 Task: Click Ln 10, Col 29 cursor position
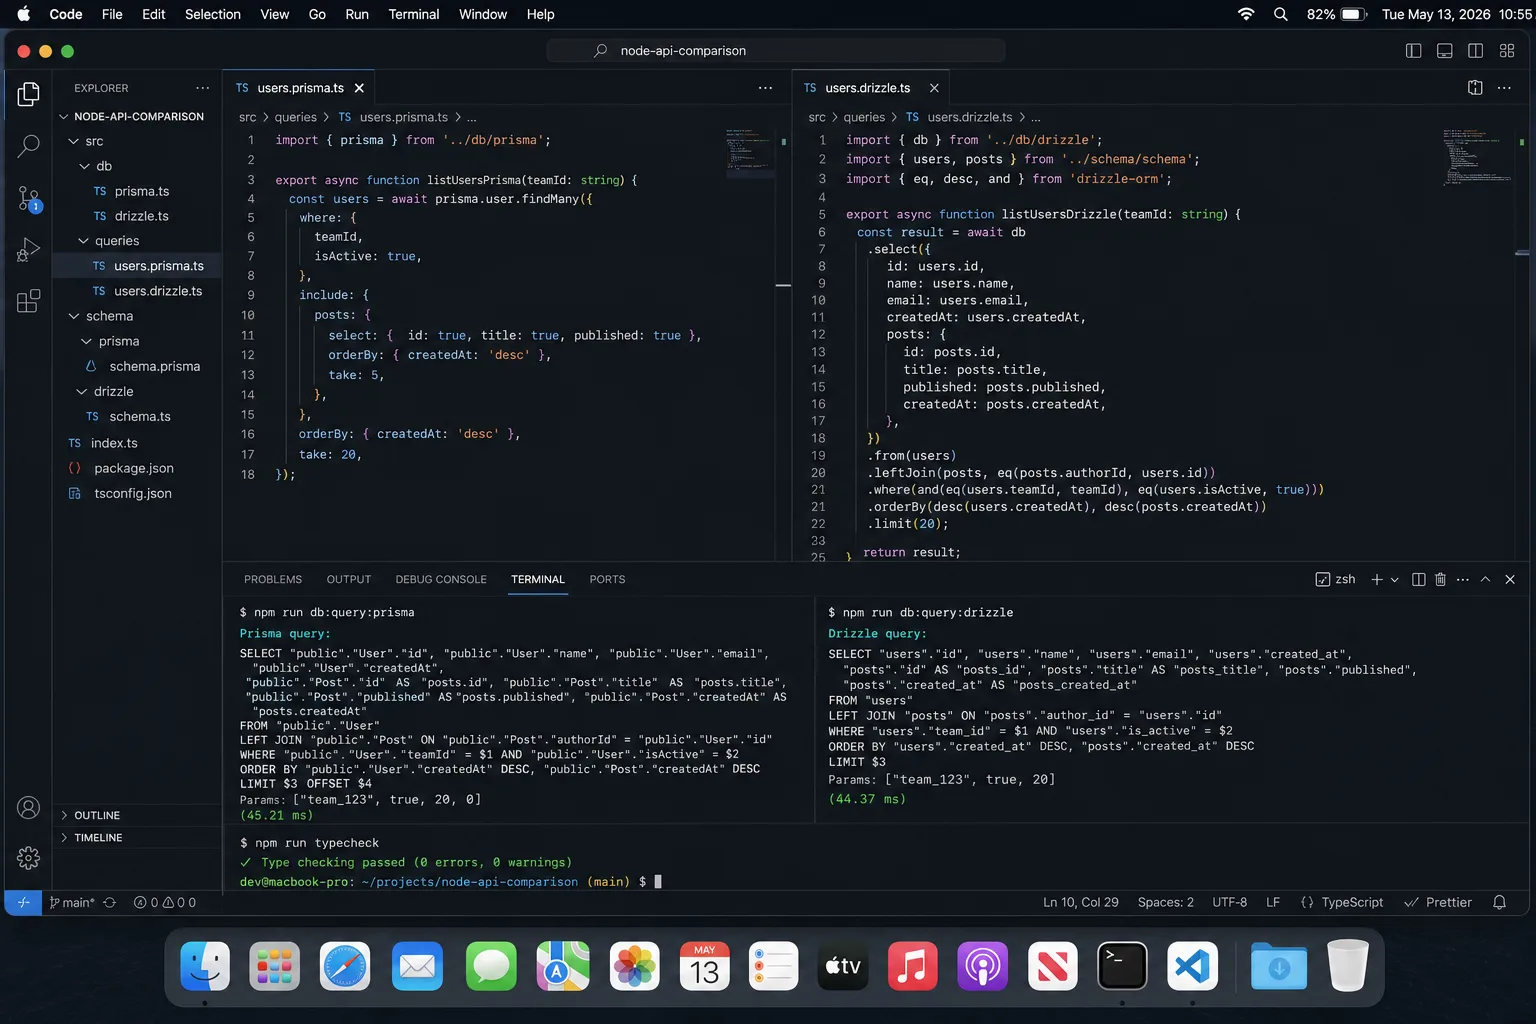click(1081, 902)
